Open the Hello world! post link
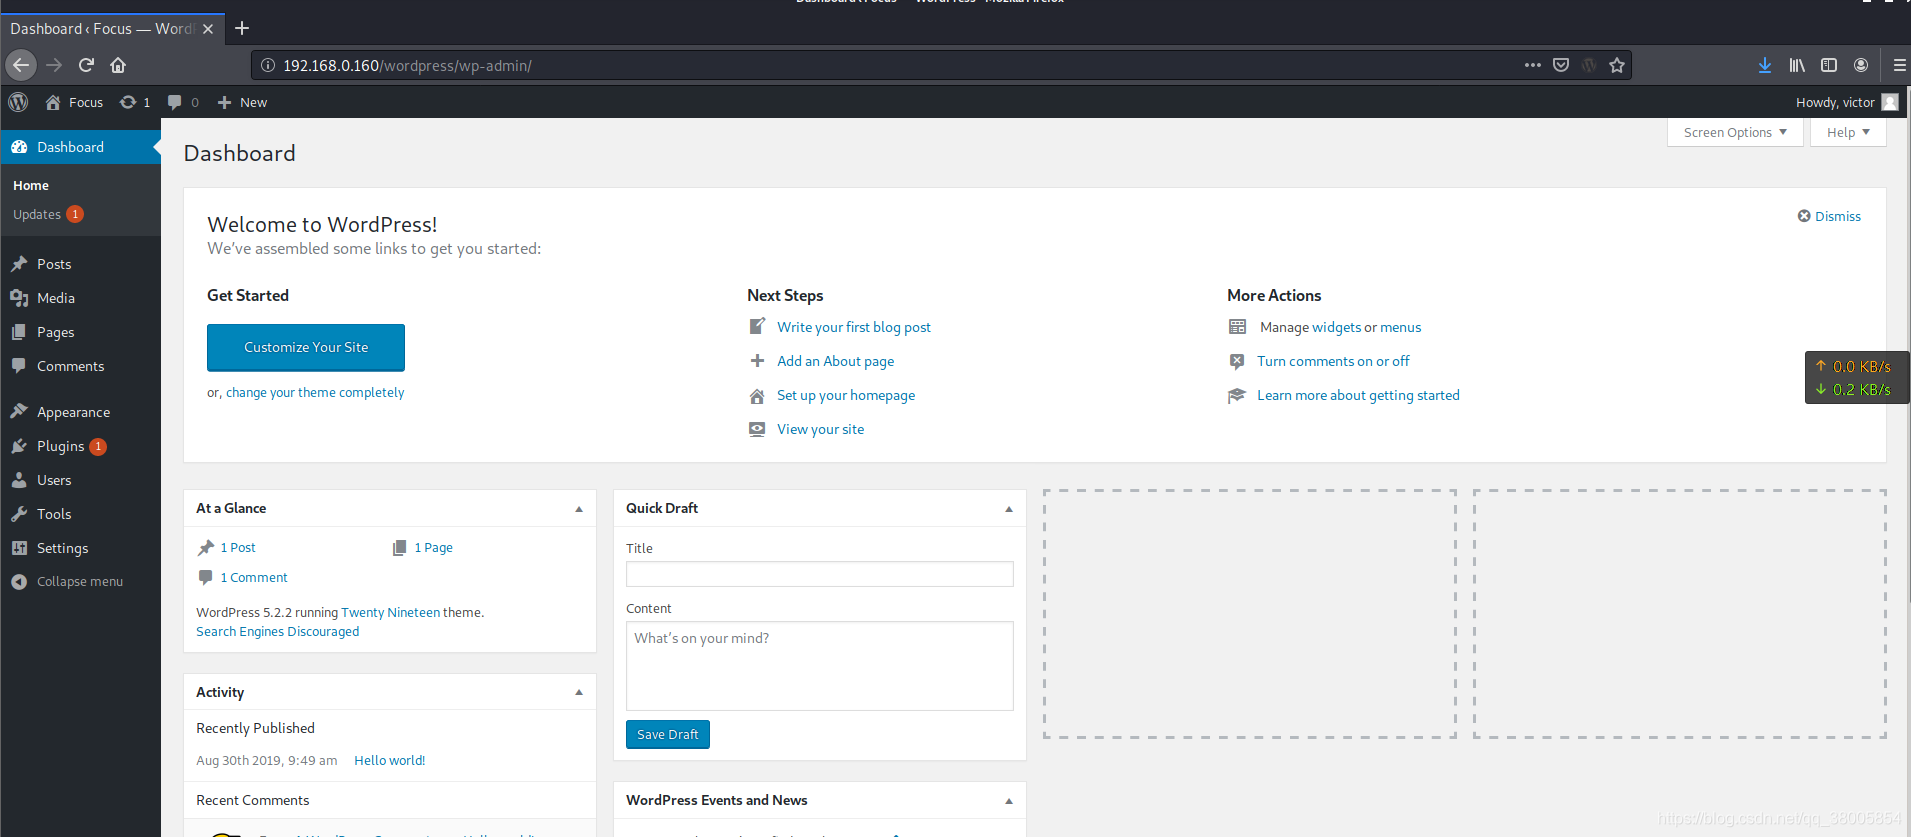1911x837 pixels. coord(390,760)
